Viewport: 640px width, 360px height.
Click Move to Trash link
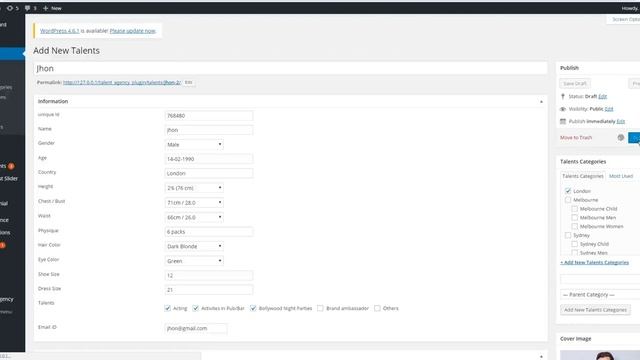(576, 138)
